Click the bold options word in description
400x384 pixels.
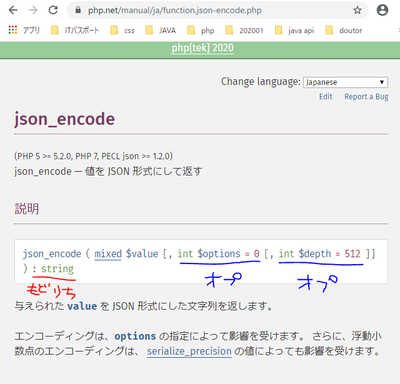135,336
